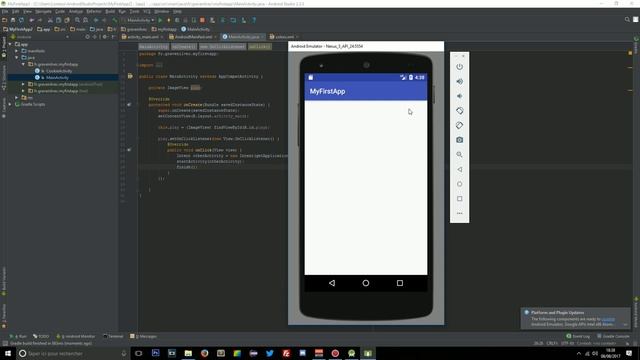Switch to colors.xml editor tab

tap(284, 37)
